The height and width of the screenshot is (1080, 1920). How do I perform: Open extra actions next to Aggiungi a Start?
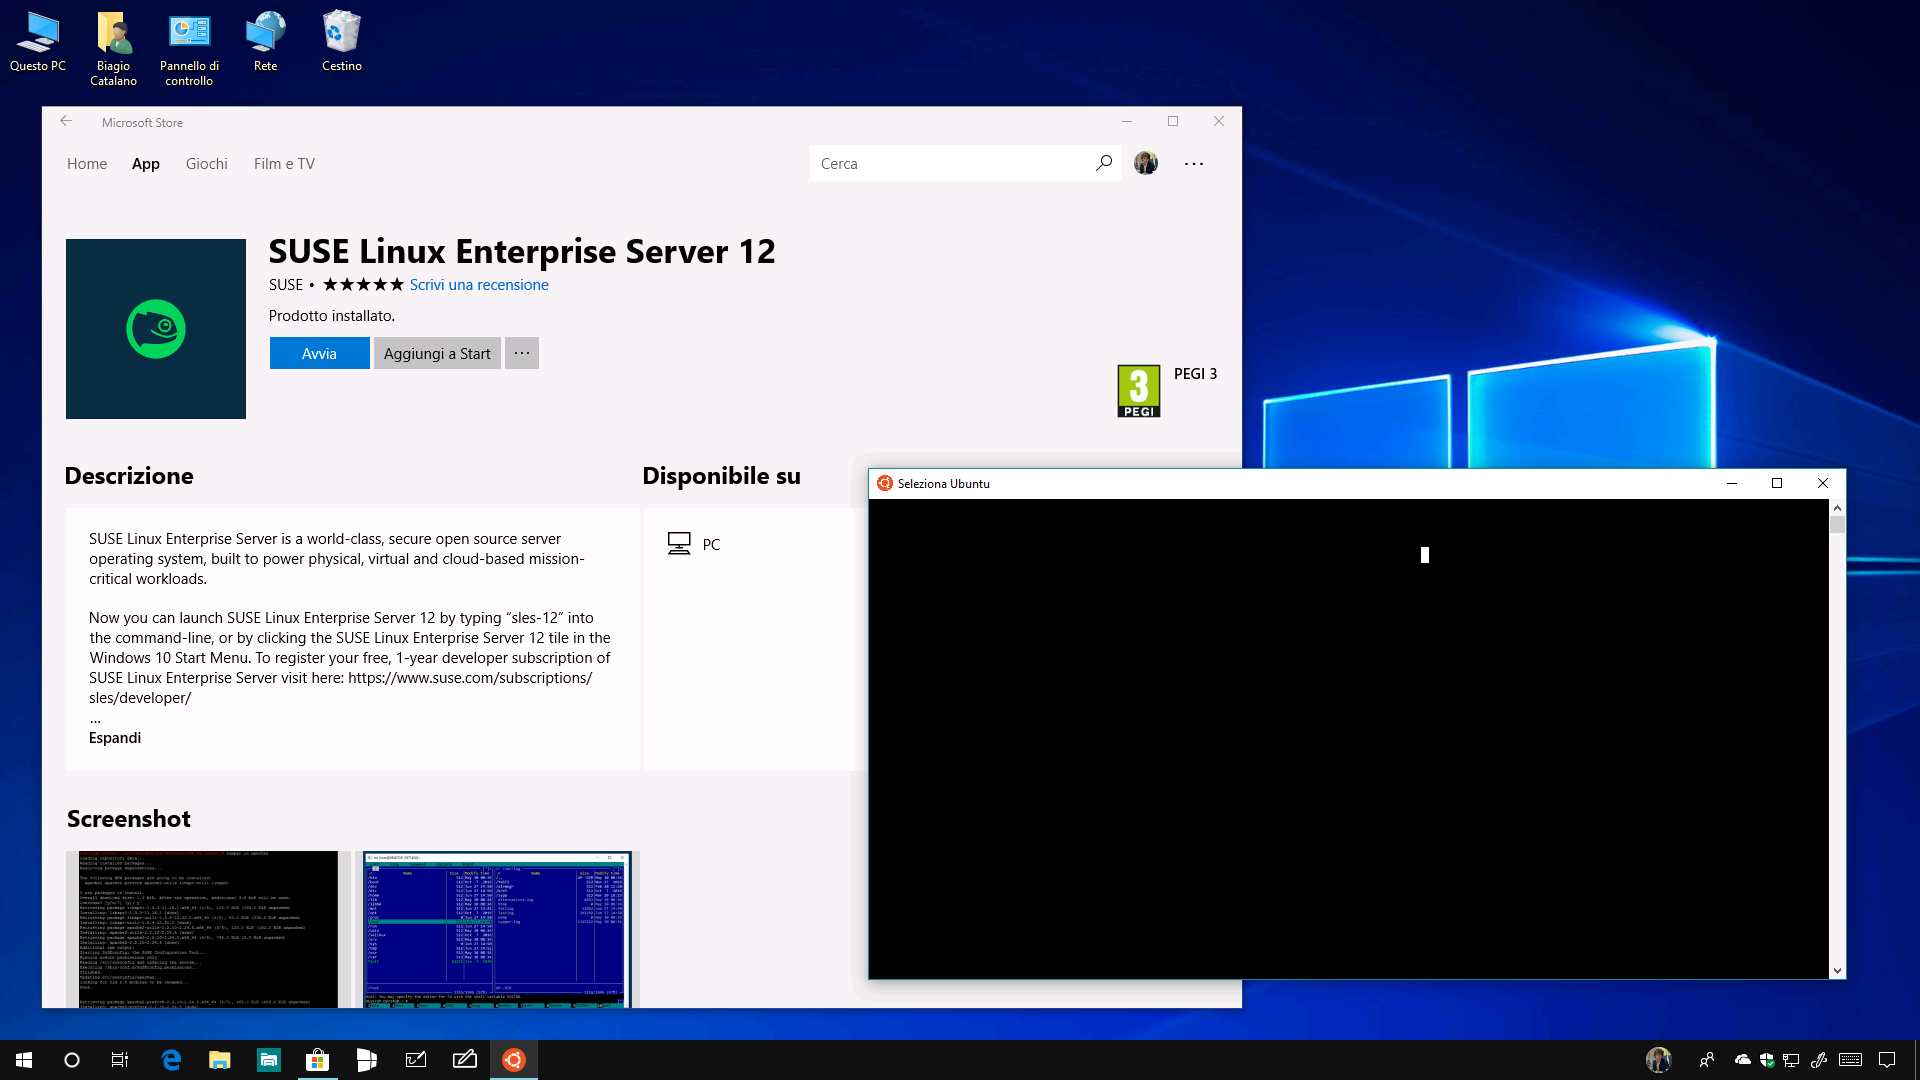point(522,353)
